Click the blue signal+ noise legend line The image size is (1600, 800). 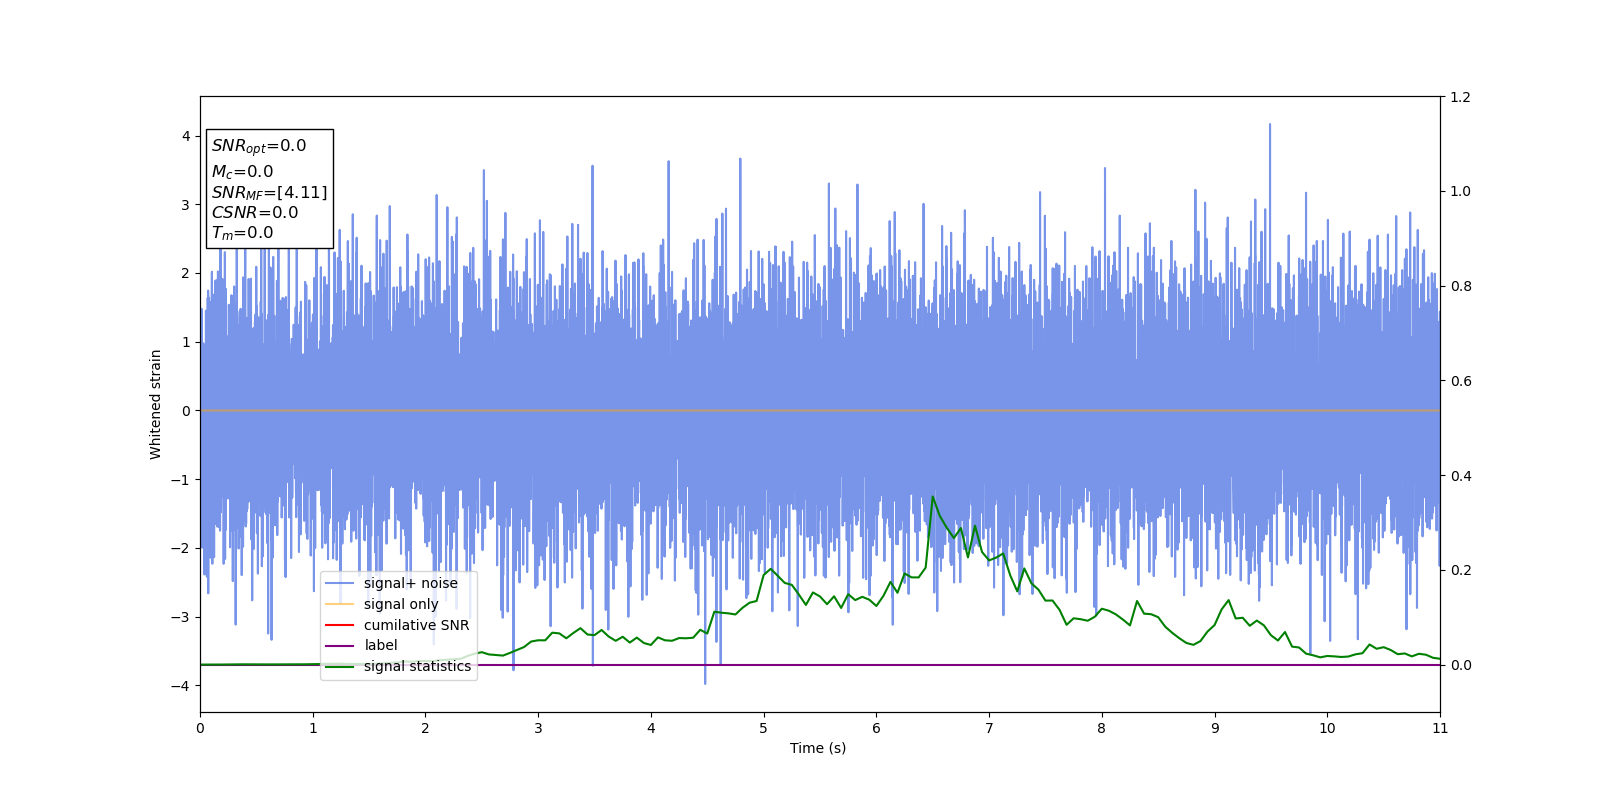[340, 583]
